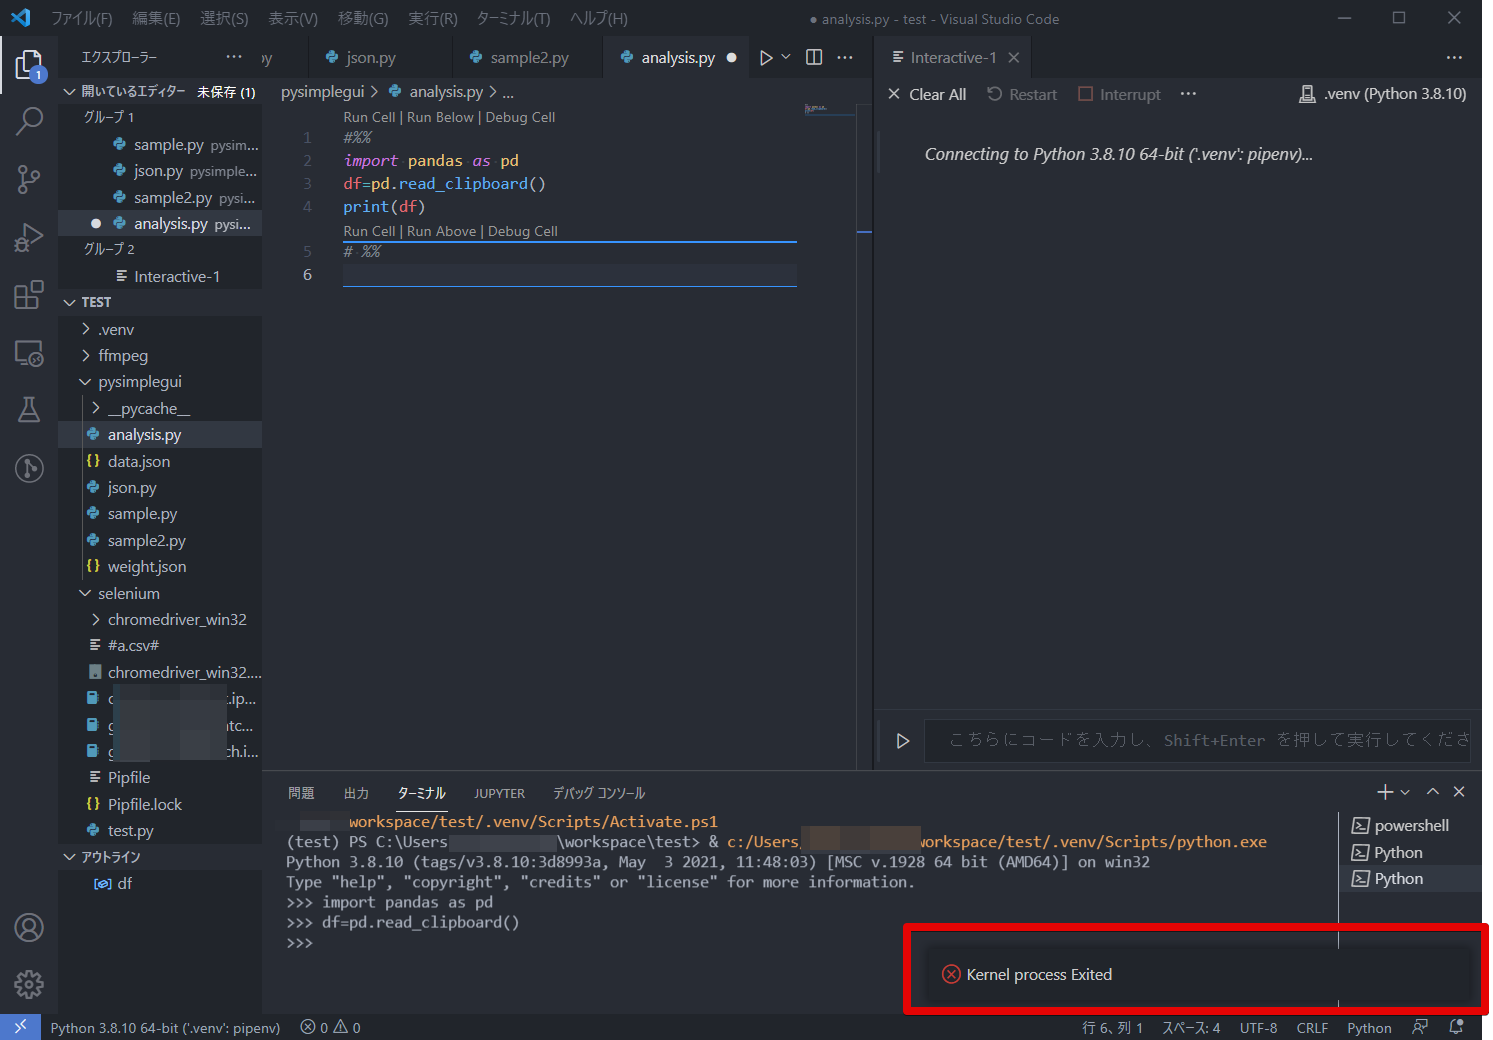
Task: Open the Extensions view
Action: (x=29, y=295)
